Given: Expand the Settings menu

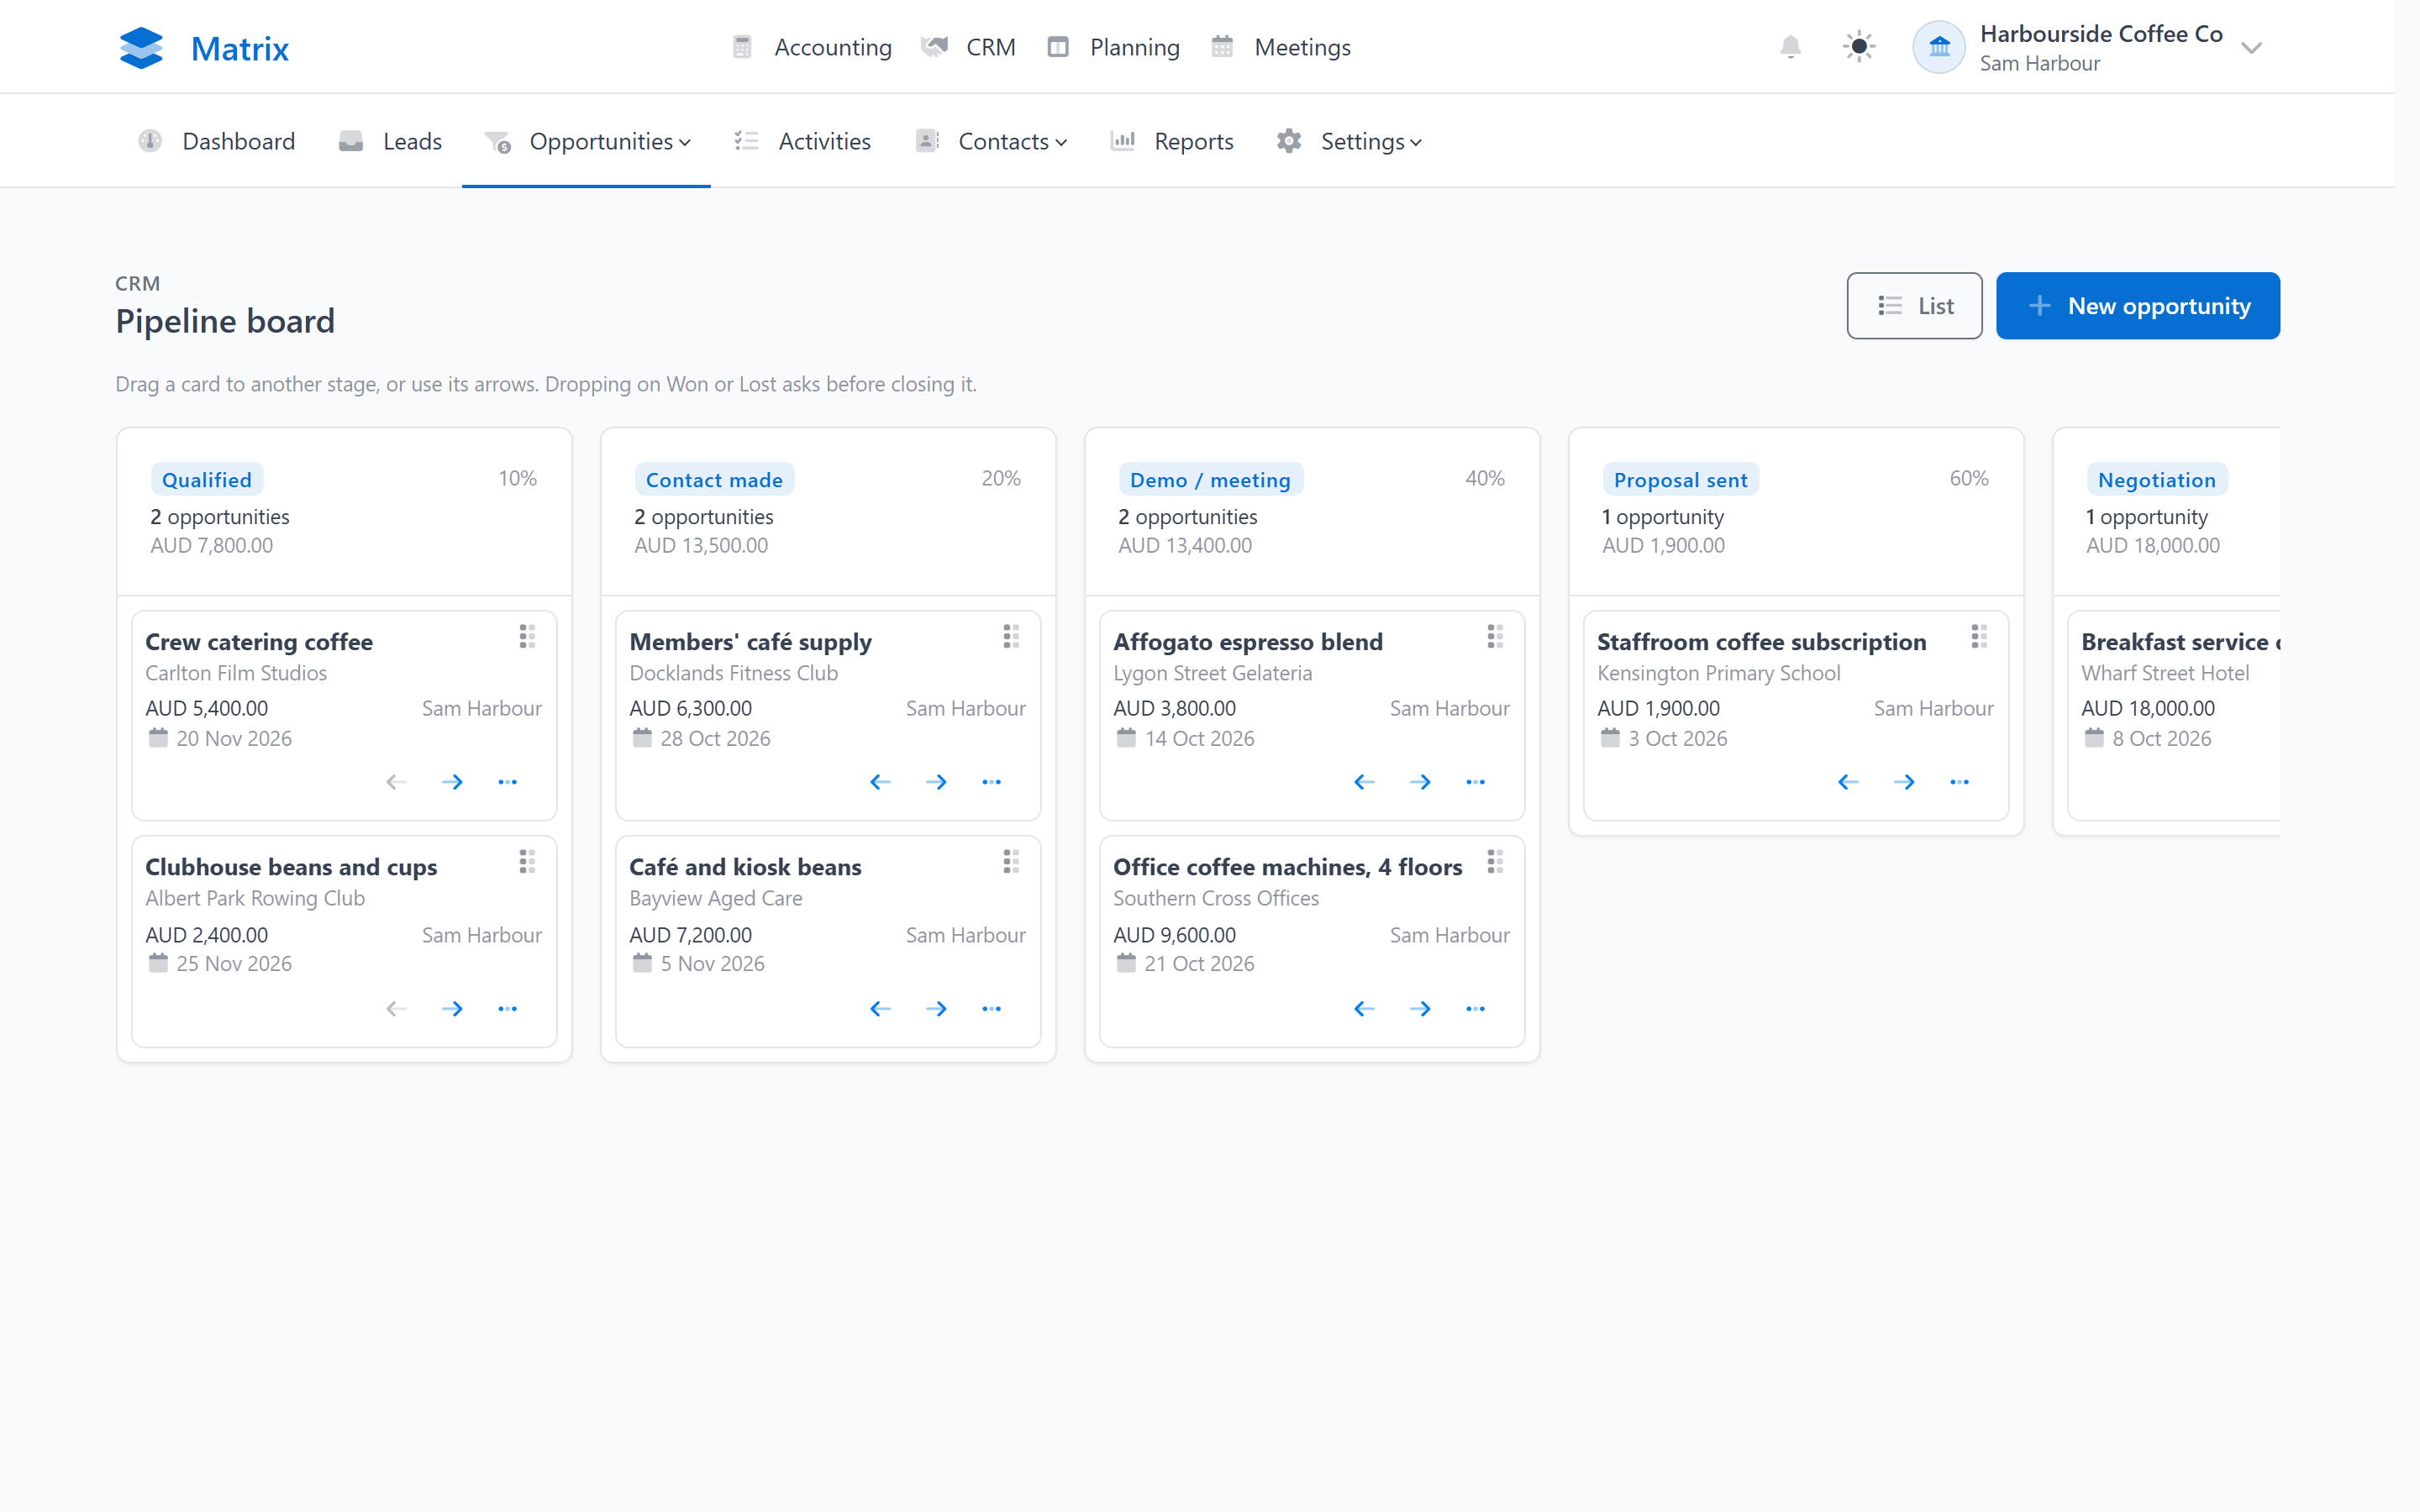Looking at the screenshot, I should click(1349, 141).
